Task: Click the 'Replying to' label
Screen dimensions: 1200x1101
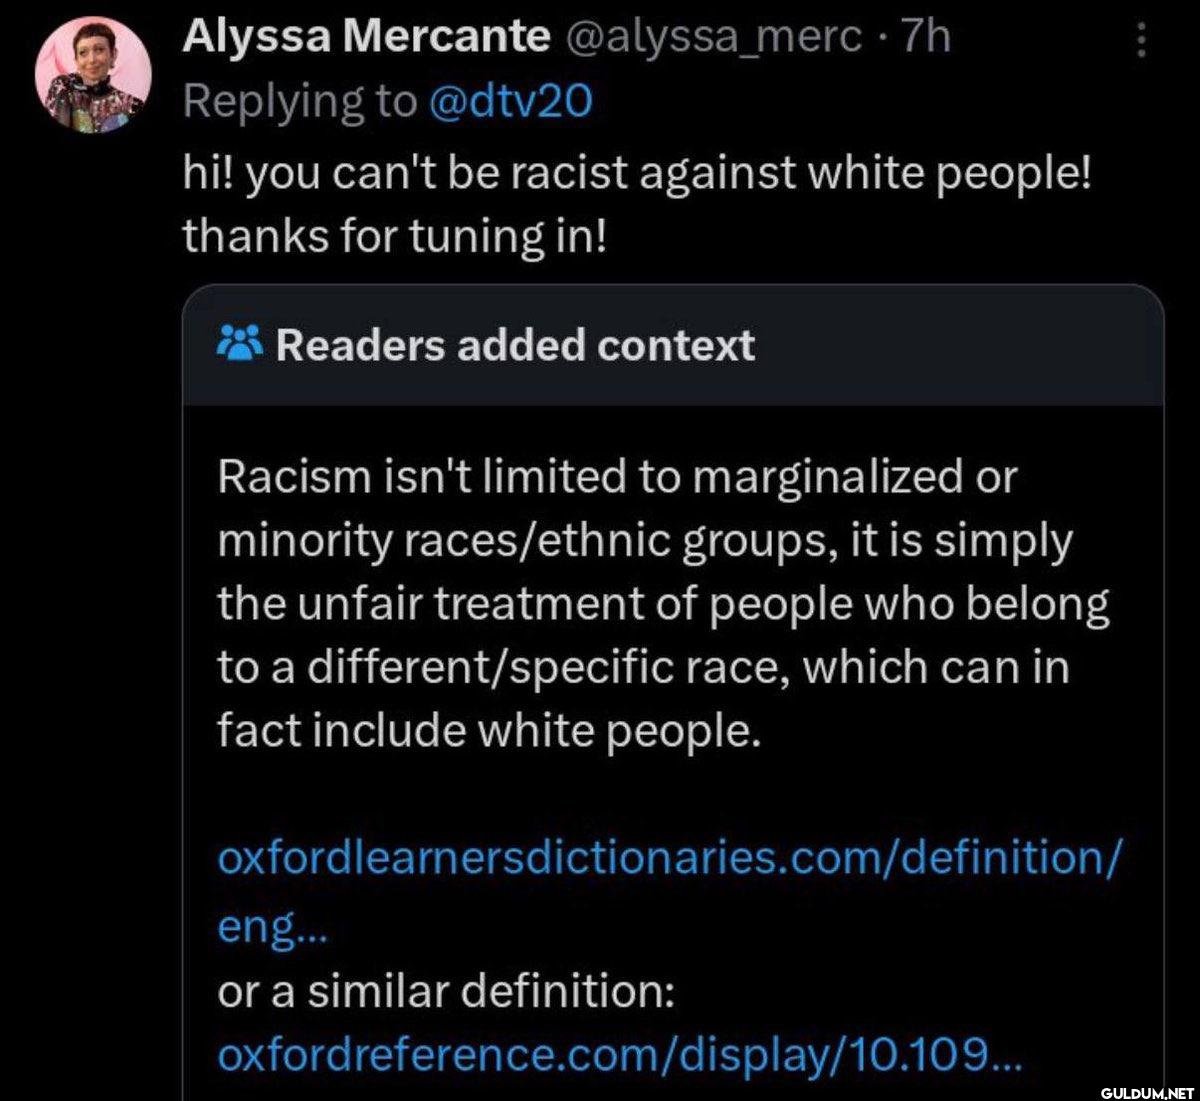Action: (299, 99)
